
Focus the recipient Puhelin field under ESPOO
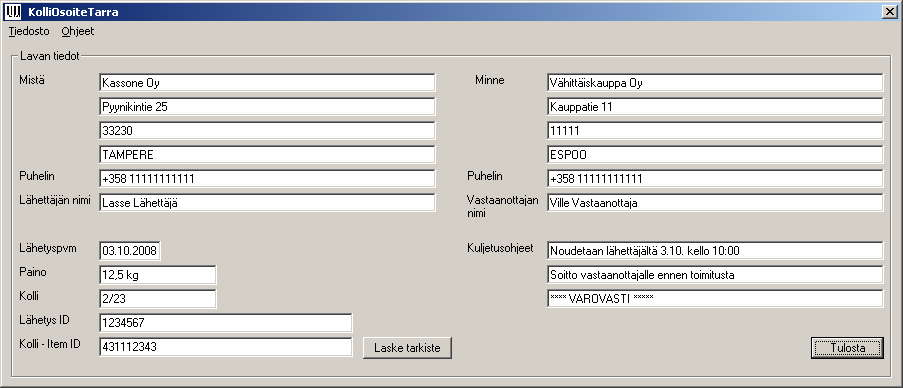715,179
